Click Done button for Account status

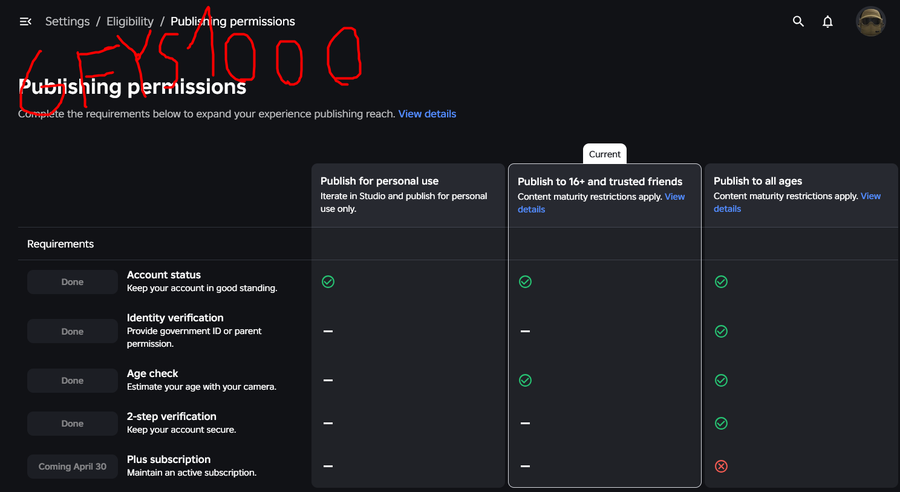72,282
